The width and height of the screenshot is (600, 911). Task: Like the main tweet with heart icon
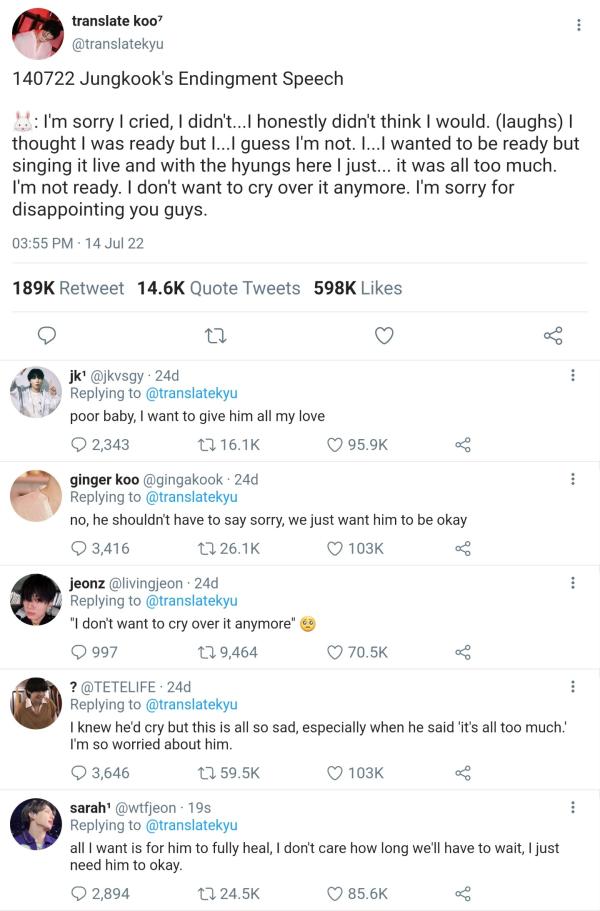(384, 336)
